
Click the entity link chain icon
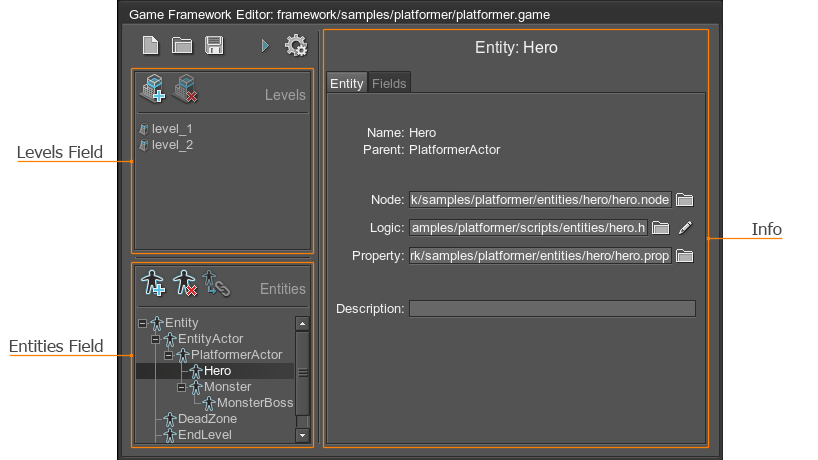click(216, 284)
